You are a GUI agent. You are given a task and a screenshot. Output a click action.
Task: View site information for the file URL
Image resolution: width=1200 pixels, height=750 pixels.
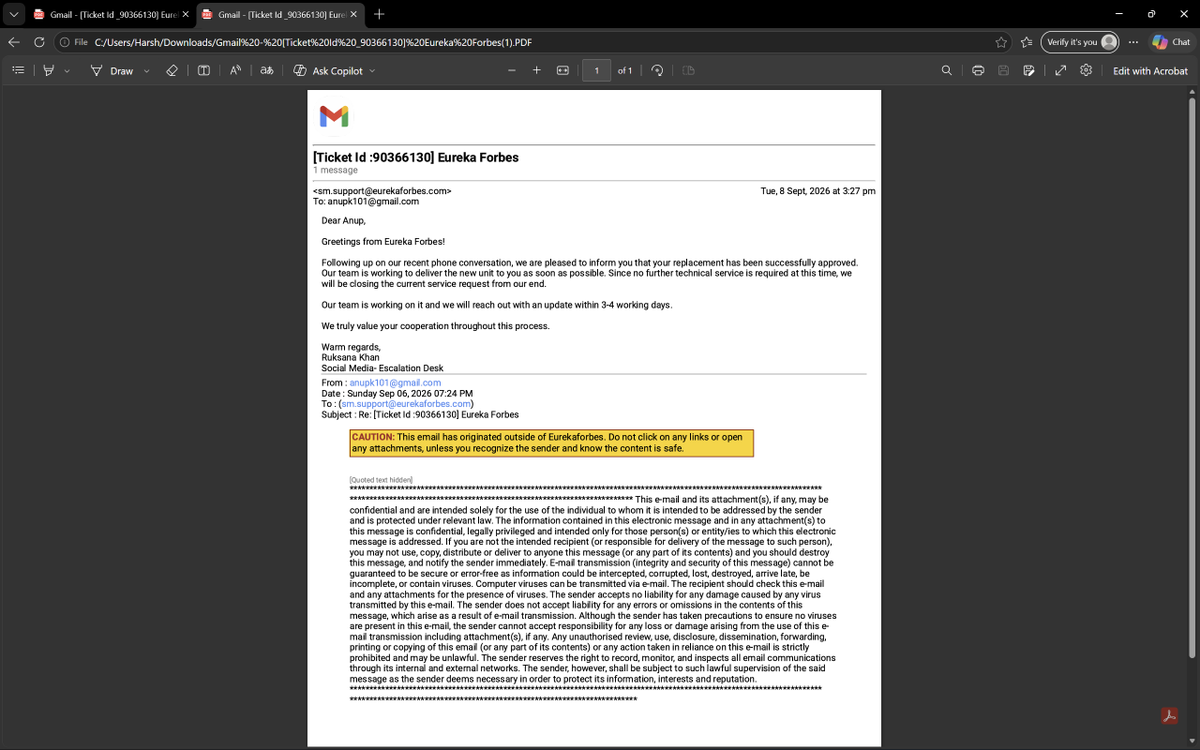(x=73, y=42)
